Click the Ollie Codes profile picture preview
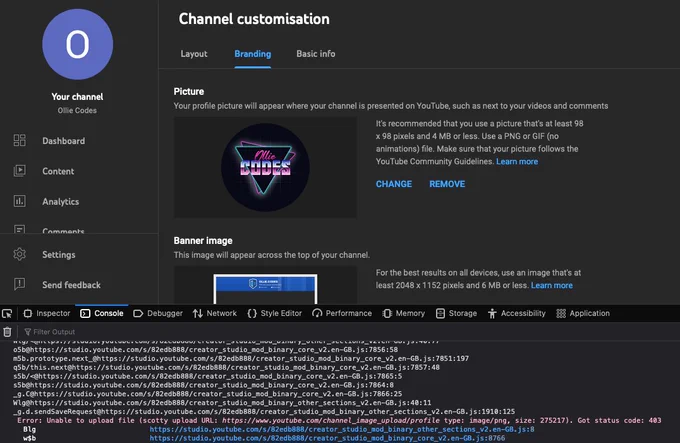Image resolution: width=680 pixels, height=443 pixels. click(265, 167)
